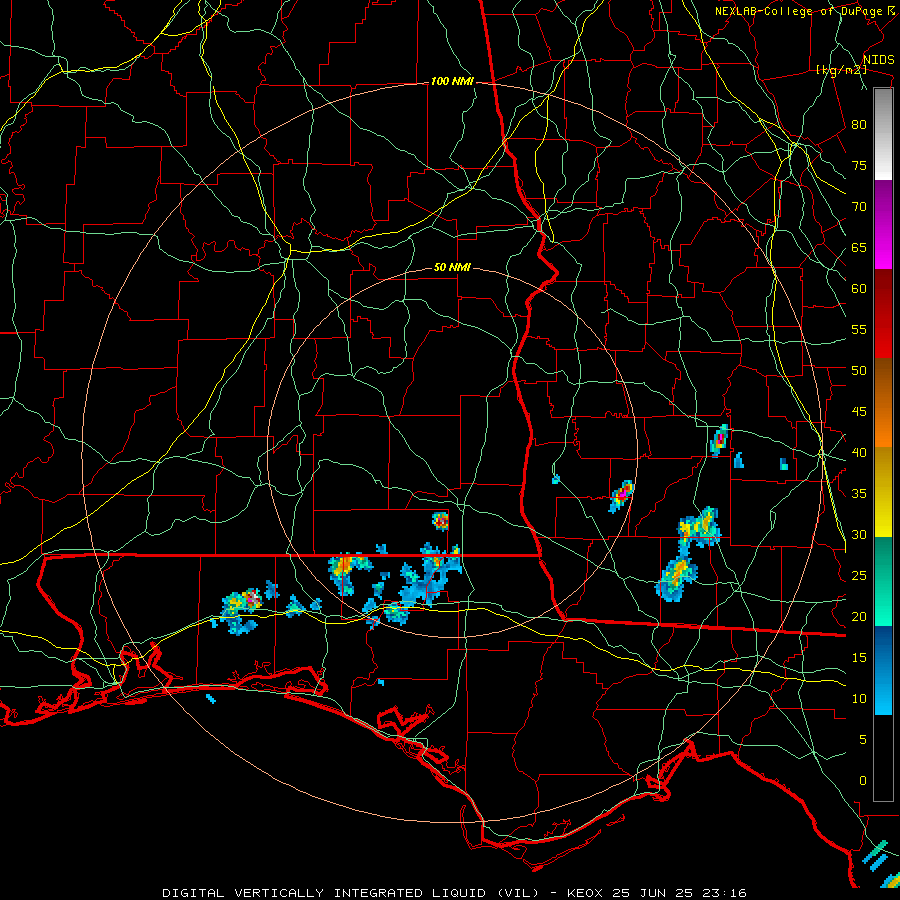Select the magenta-purple segment of VIL color bar
This screenshot has height=900, width=900.
pyautogui.click(x=883, y=224)
